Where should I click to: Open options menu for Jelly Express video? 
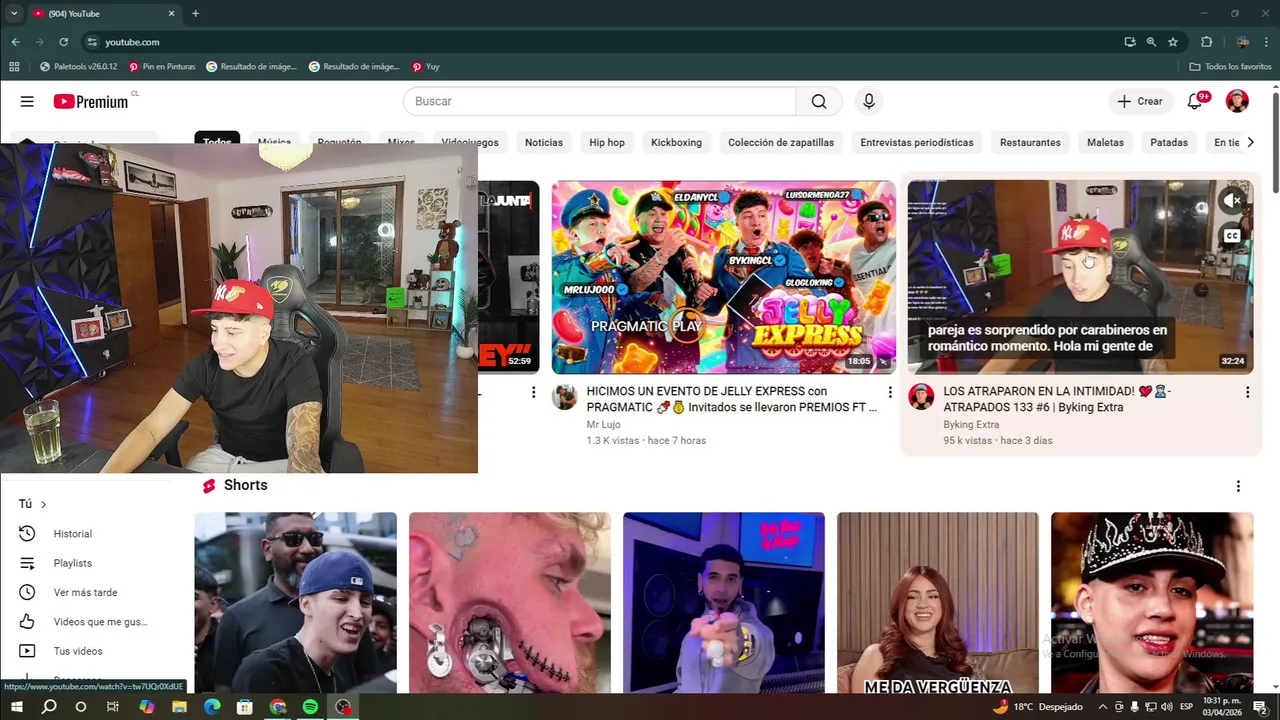click(890, 392)
